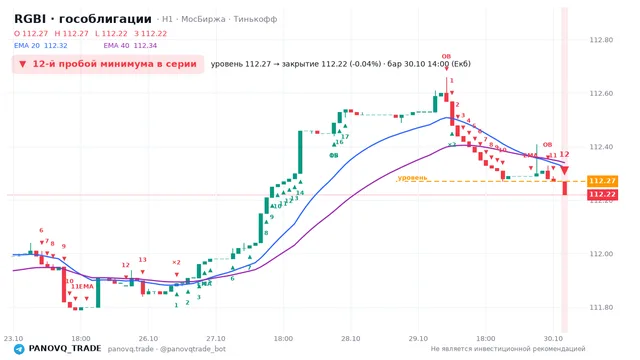Click the red triangle inside the breakout badge
Image resolution: width=640 pixels, height=360 pixels.
coord(23,64)
